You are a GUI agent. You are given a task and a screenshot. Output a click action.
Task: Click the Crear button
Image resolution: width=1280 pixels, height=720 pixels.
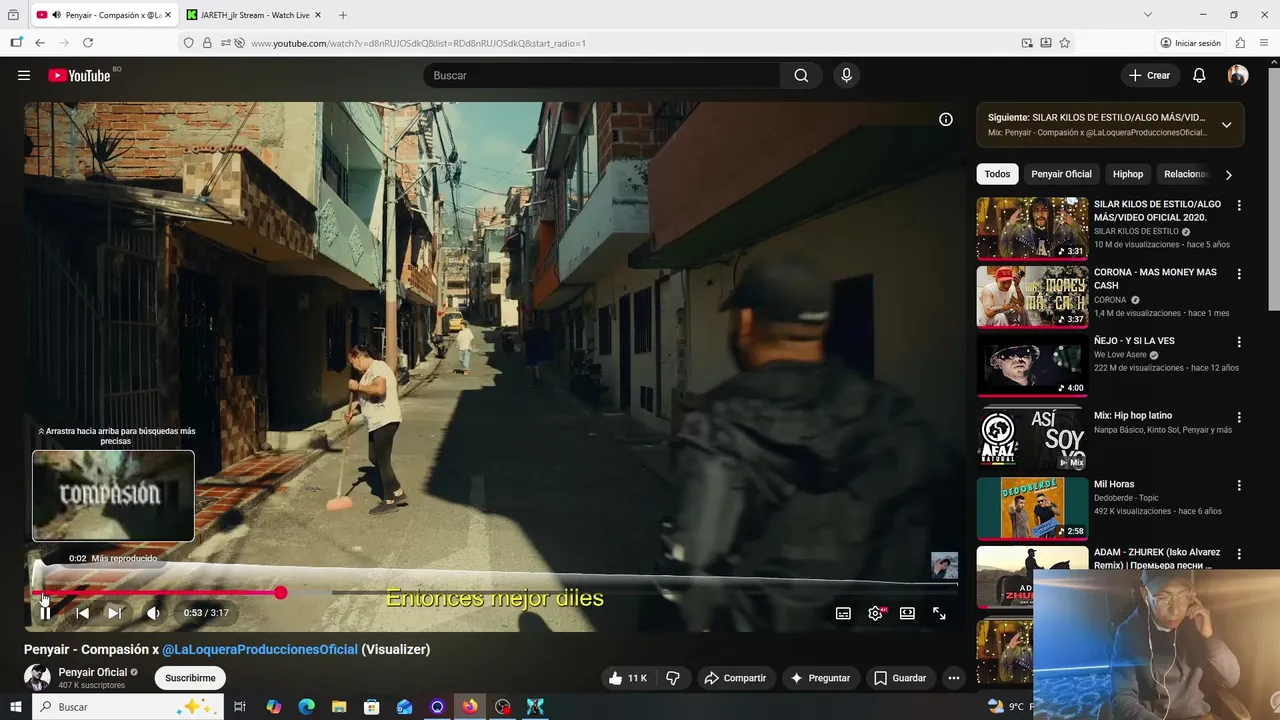tap(1149, 75)
